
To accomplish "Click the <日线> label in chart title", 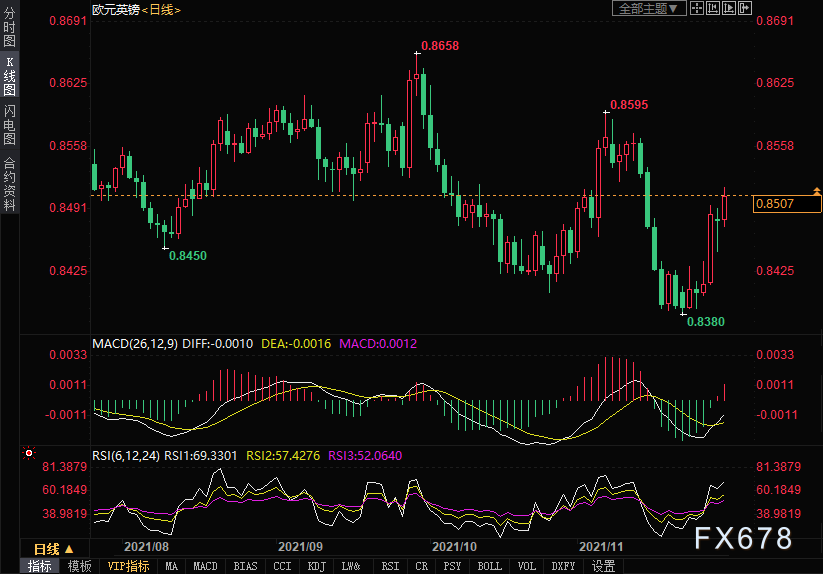I will coord(160,9).
